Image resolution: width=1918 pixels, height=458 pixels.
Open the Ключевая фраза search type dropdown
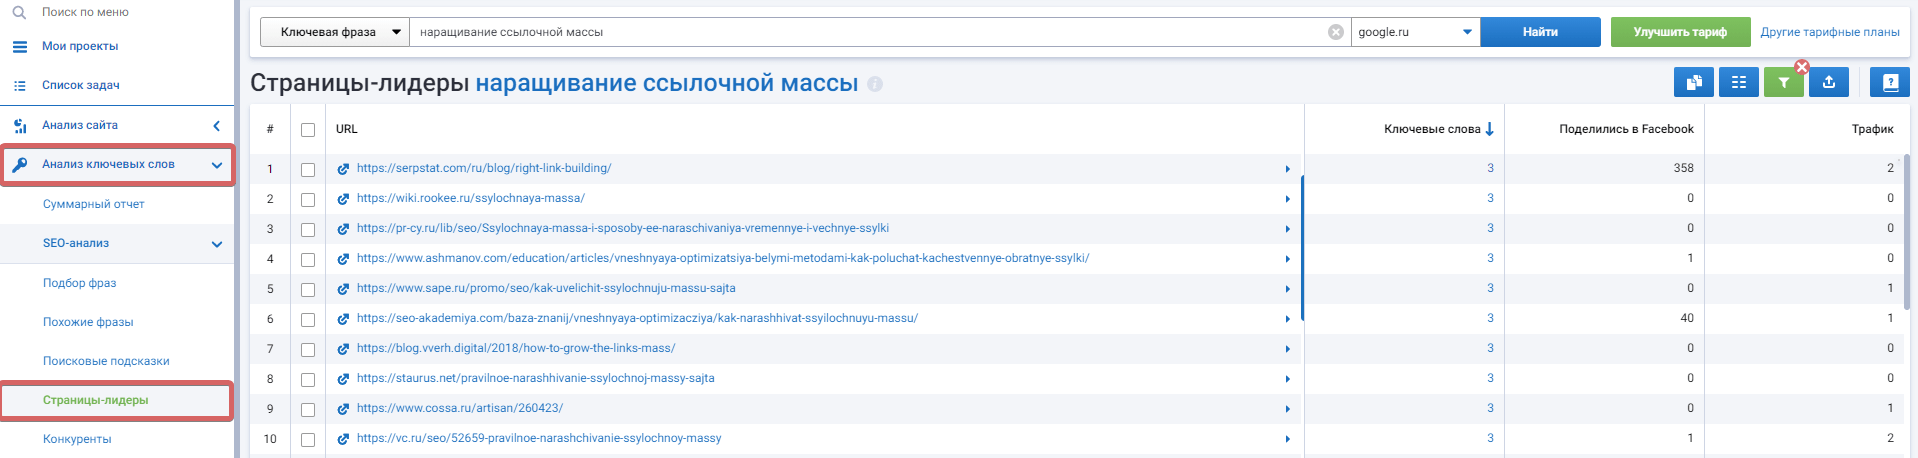(334, 32)
